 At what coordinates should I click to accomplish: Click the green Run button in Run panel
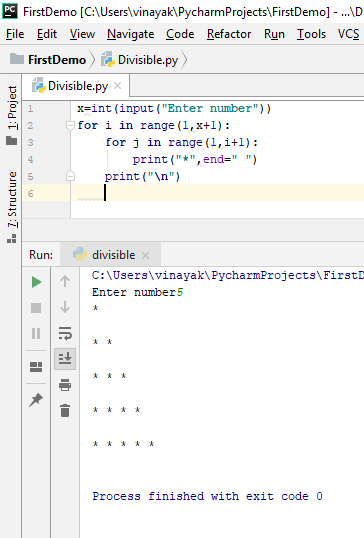(x=36, y=282)
